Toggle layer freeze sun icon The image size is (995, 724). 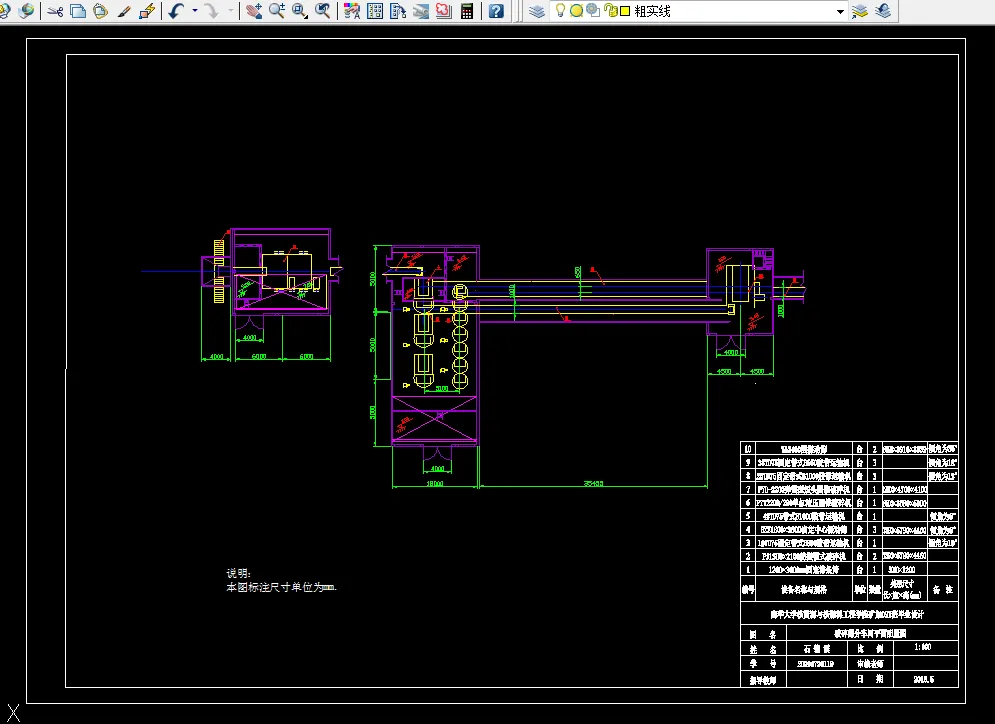coord(576,11)
